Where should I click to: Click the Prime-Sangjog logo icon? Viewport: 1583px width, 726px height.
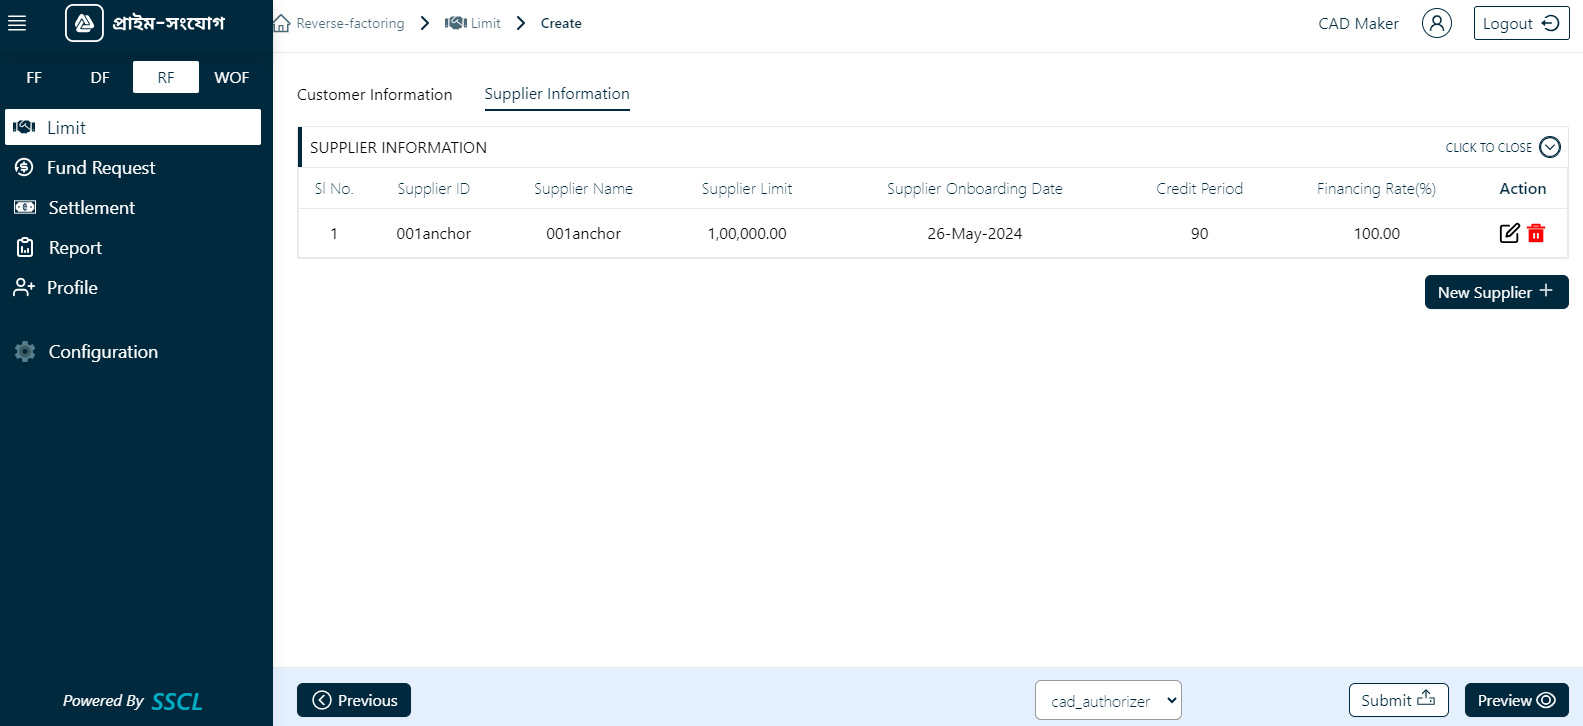point(84,22)
